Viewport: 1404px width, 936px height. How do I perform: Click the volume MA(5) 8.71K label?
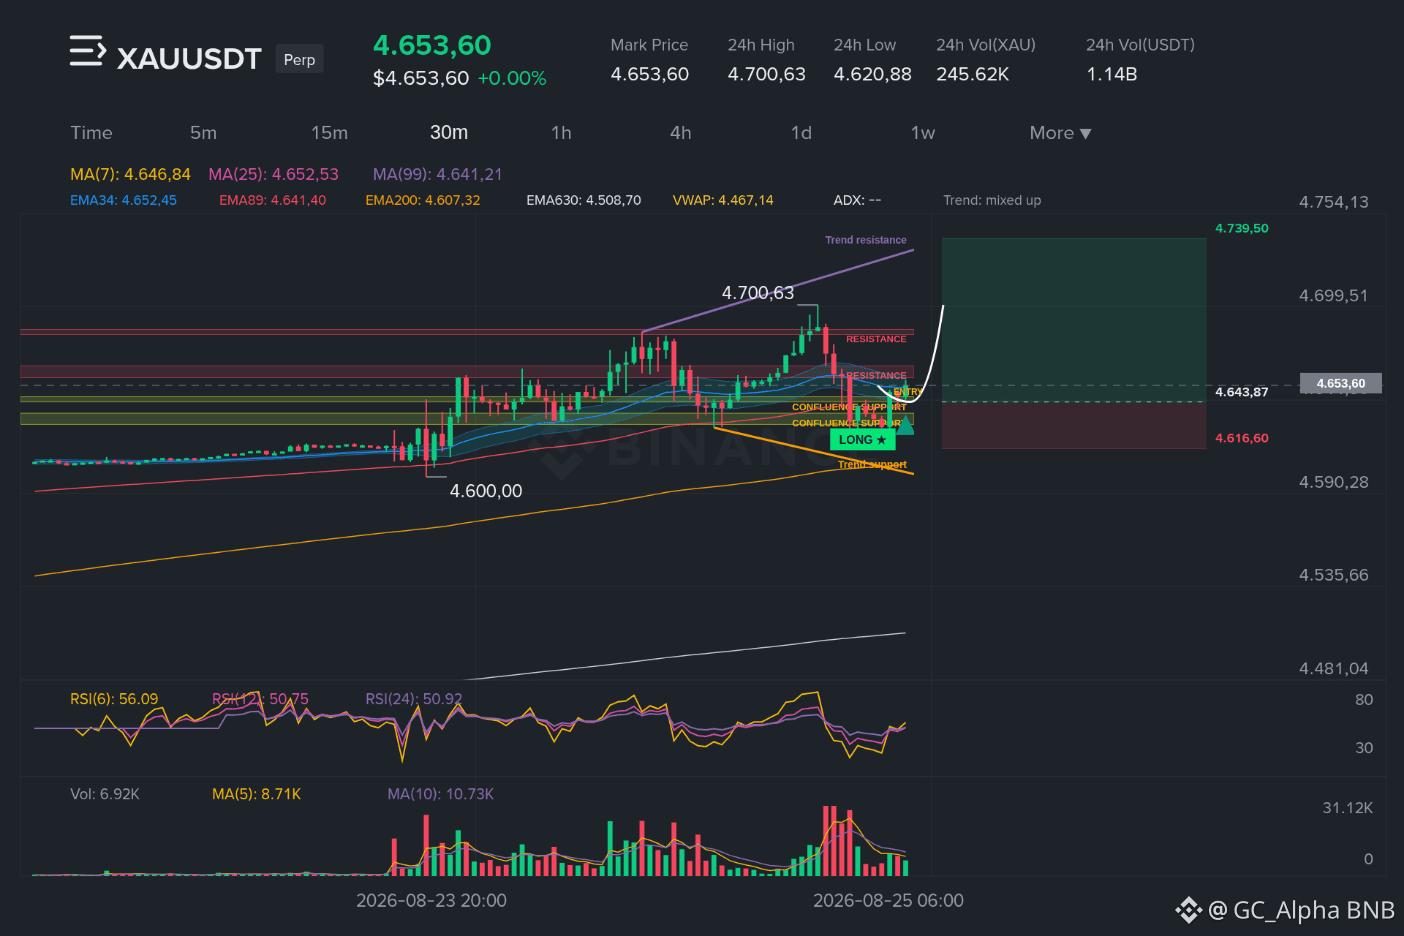[256, 794]
